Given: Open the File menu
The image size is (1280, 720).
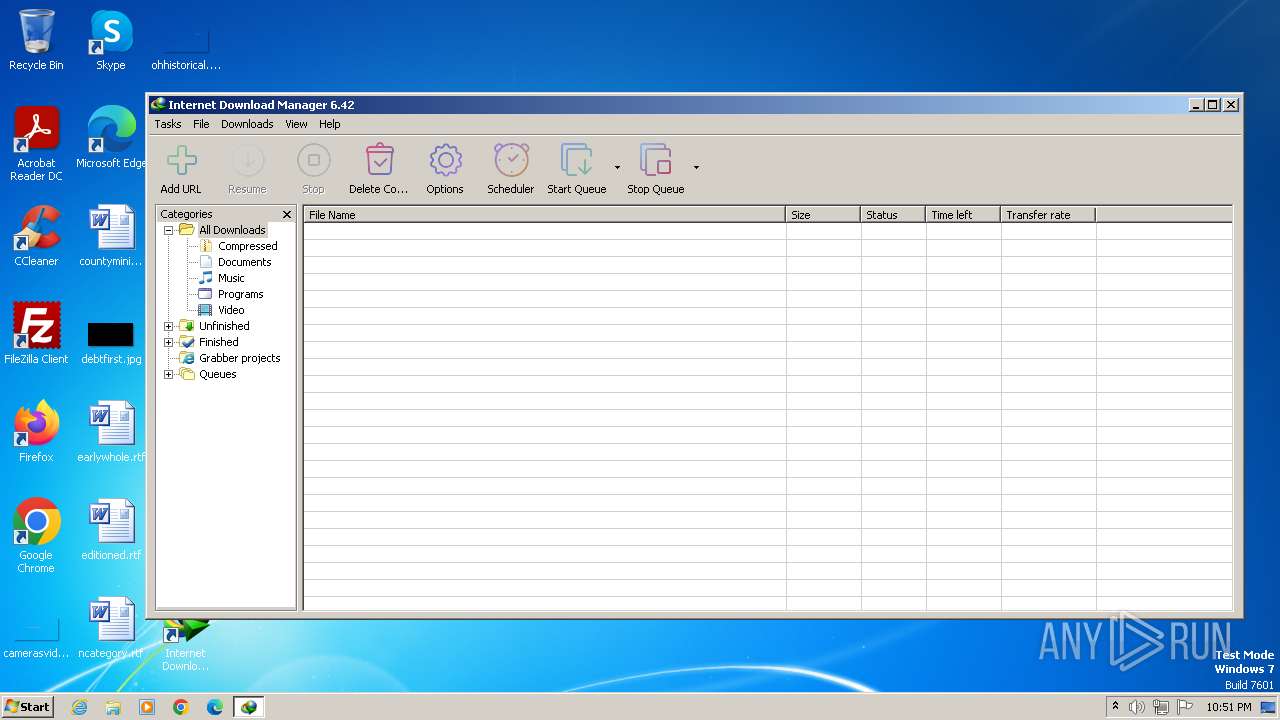Looking at the screenshot, I should coord(201,124).
